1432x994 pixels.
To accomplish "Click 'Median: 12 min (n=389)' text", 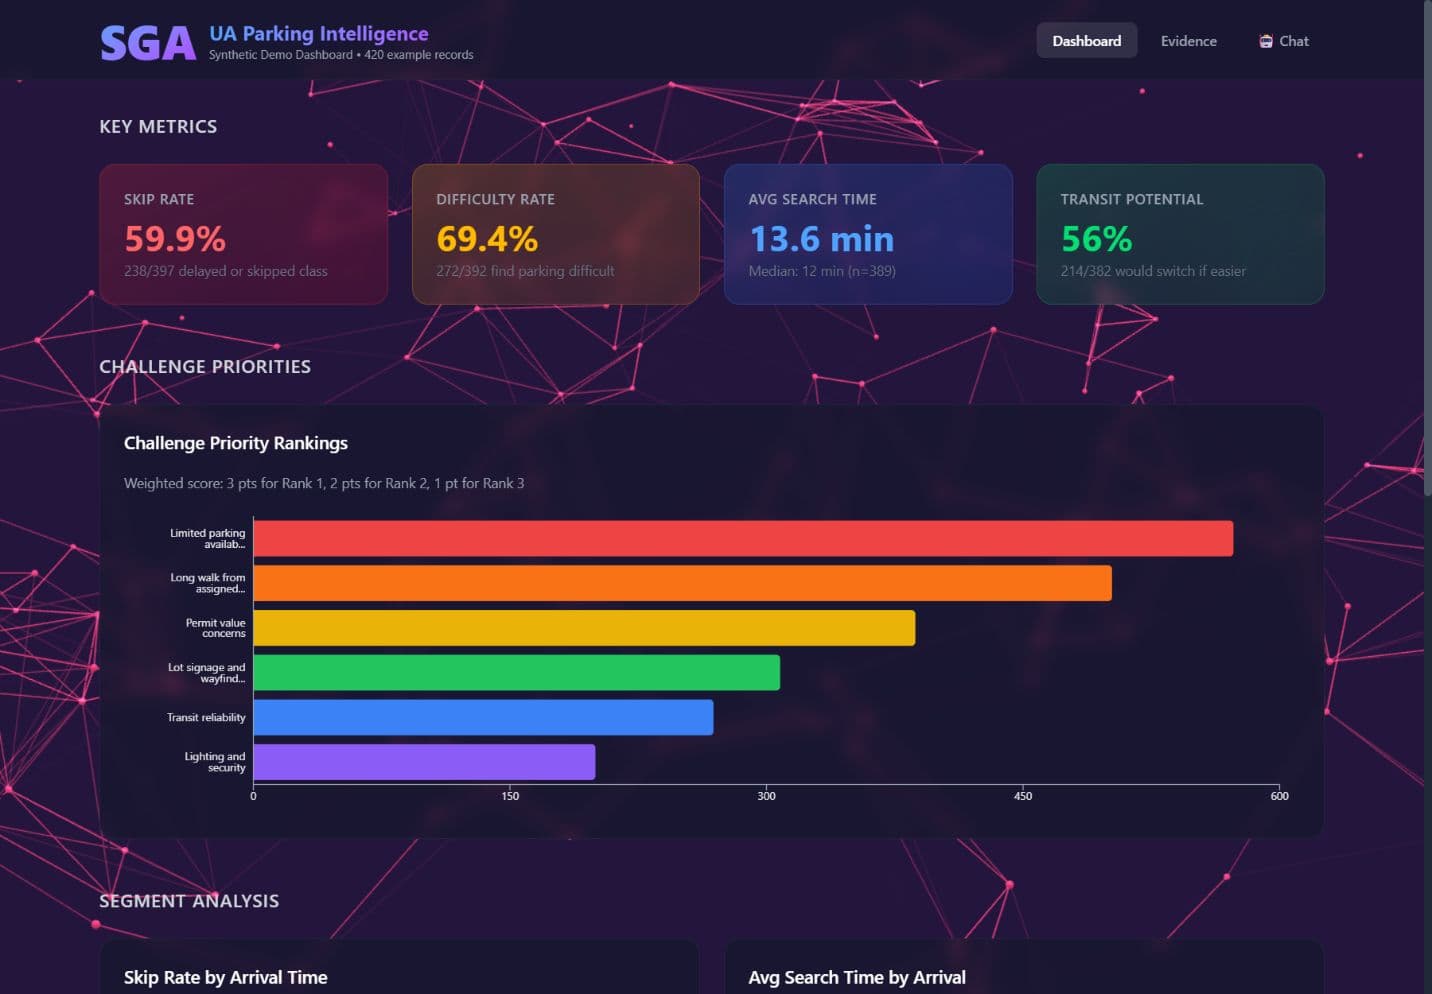I will point(822,271).
